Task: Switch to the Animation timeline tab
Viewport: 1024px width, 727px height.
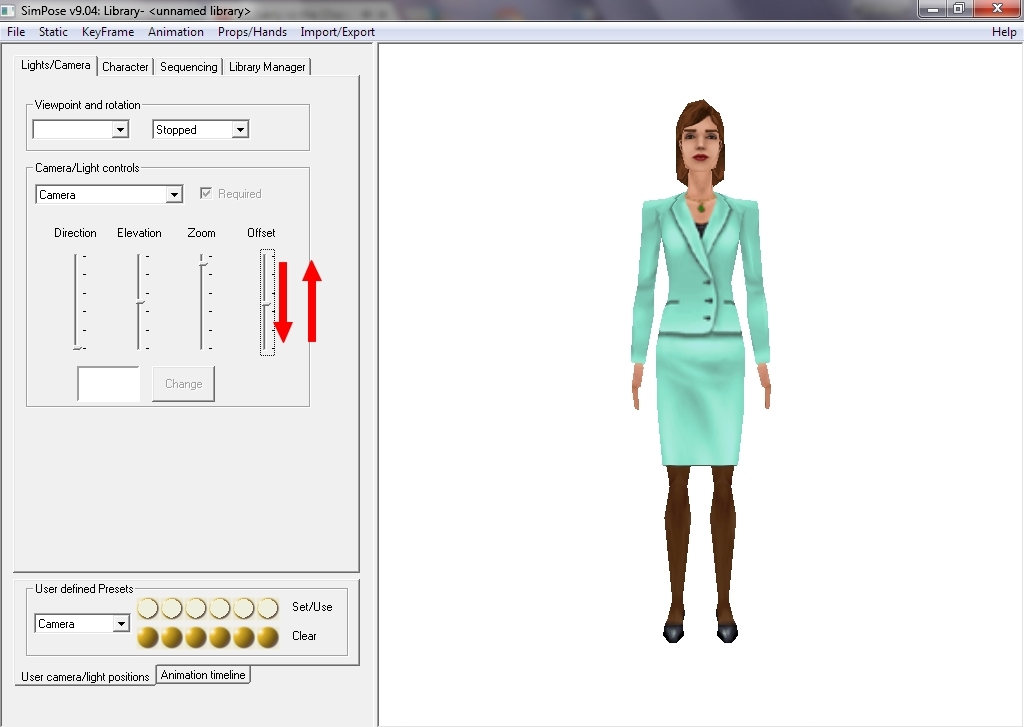Action: click(x=203, y=675)
